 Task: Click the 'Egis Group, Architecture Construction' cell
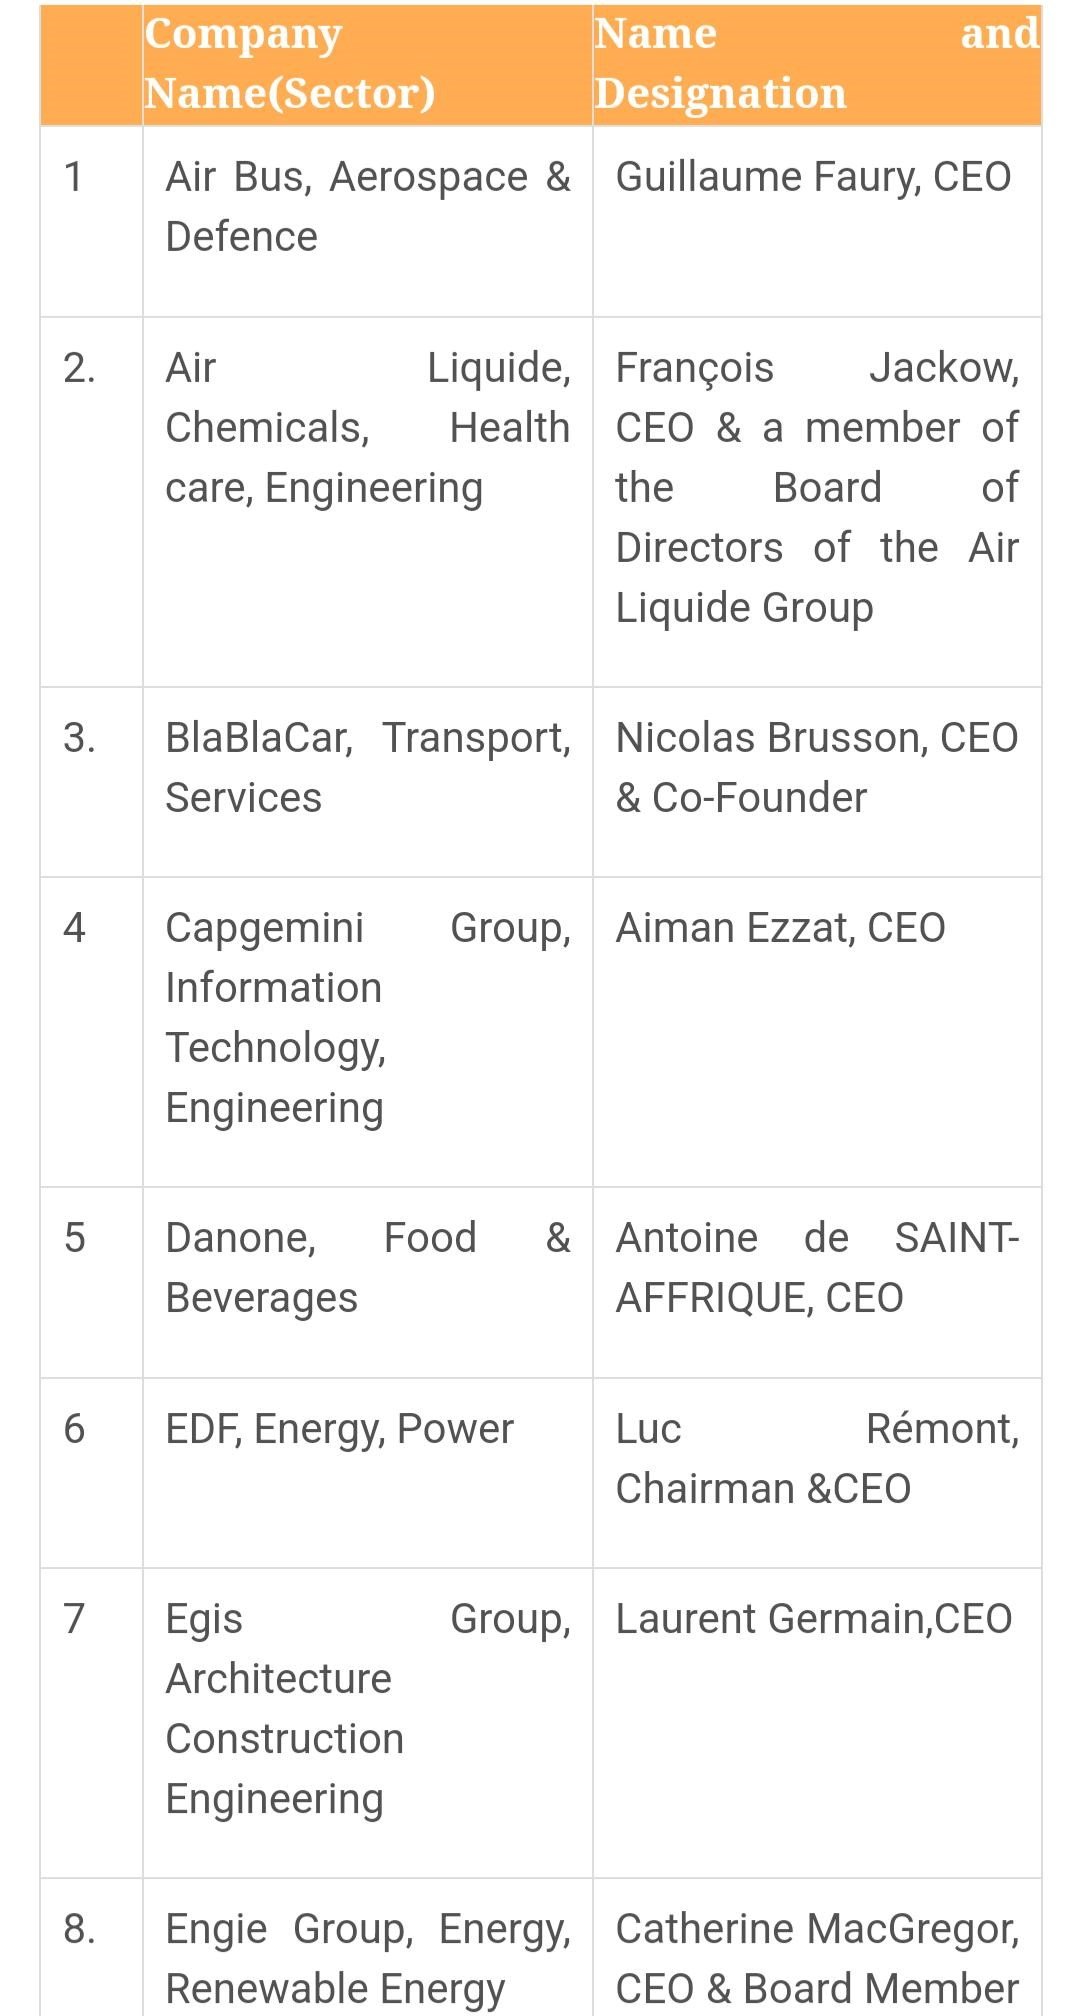[367, 1723]
